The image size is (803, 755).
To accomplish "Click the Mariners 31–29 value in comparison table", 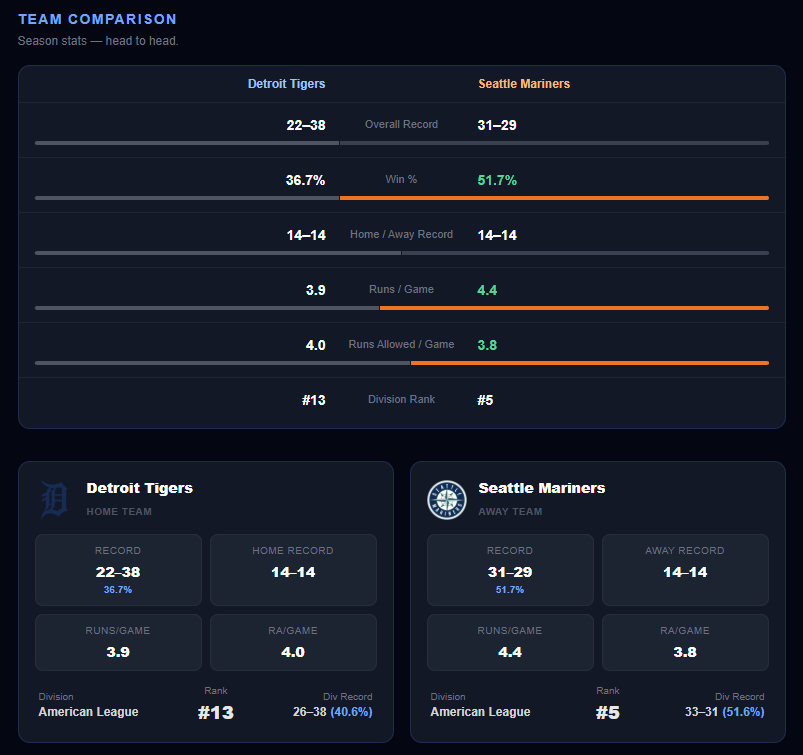I will coord(497,125).
